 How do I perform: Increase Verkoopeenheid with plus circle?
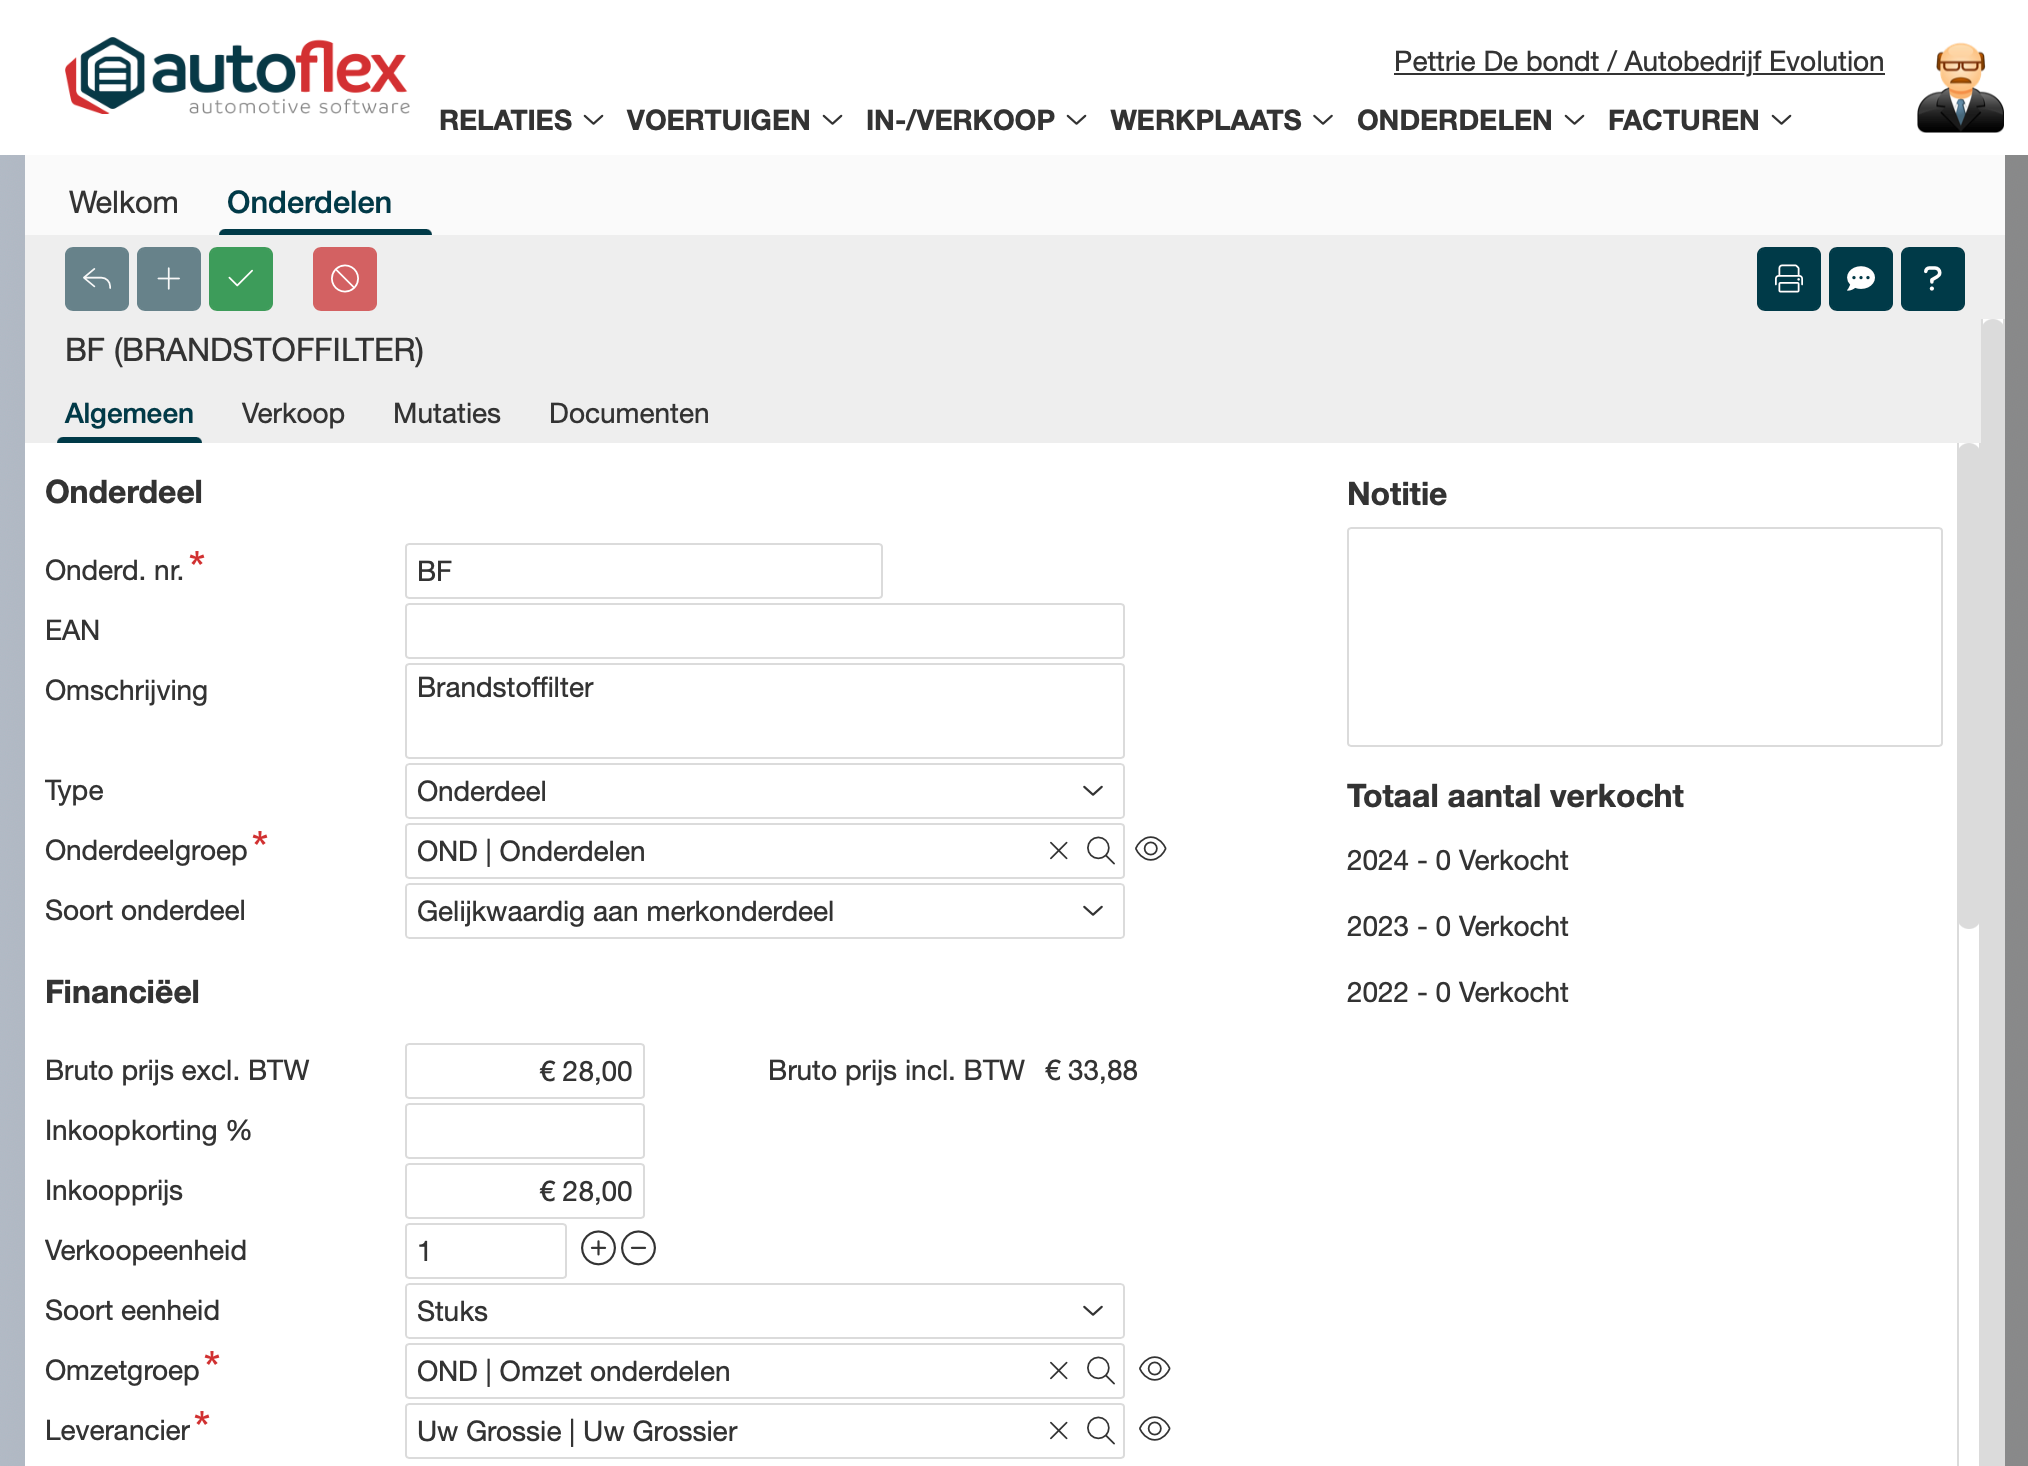tap(598, 1249)
